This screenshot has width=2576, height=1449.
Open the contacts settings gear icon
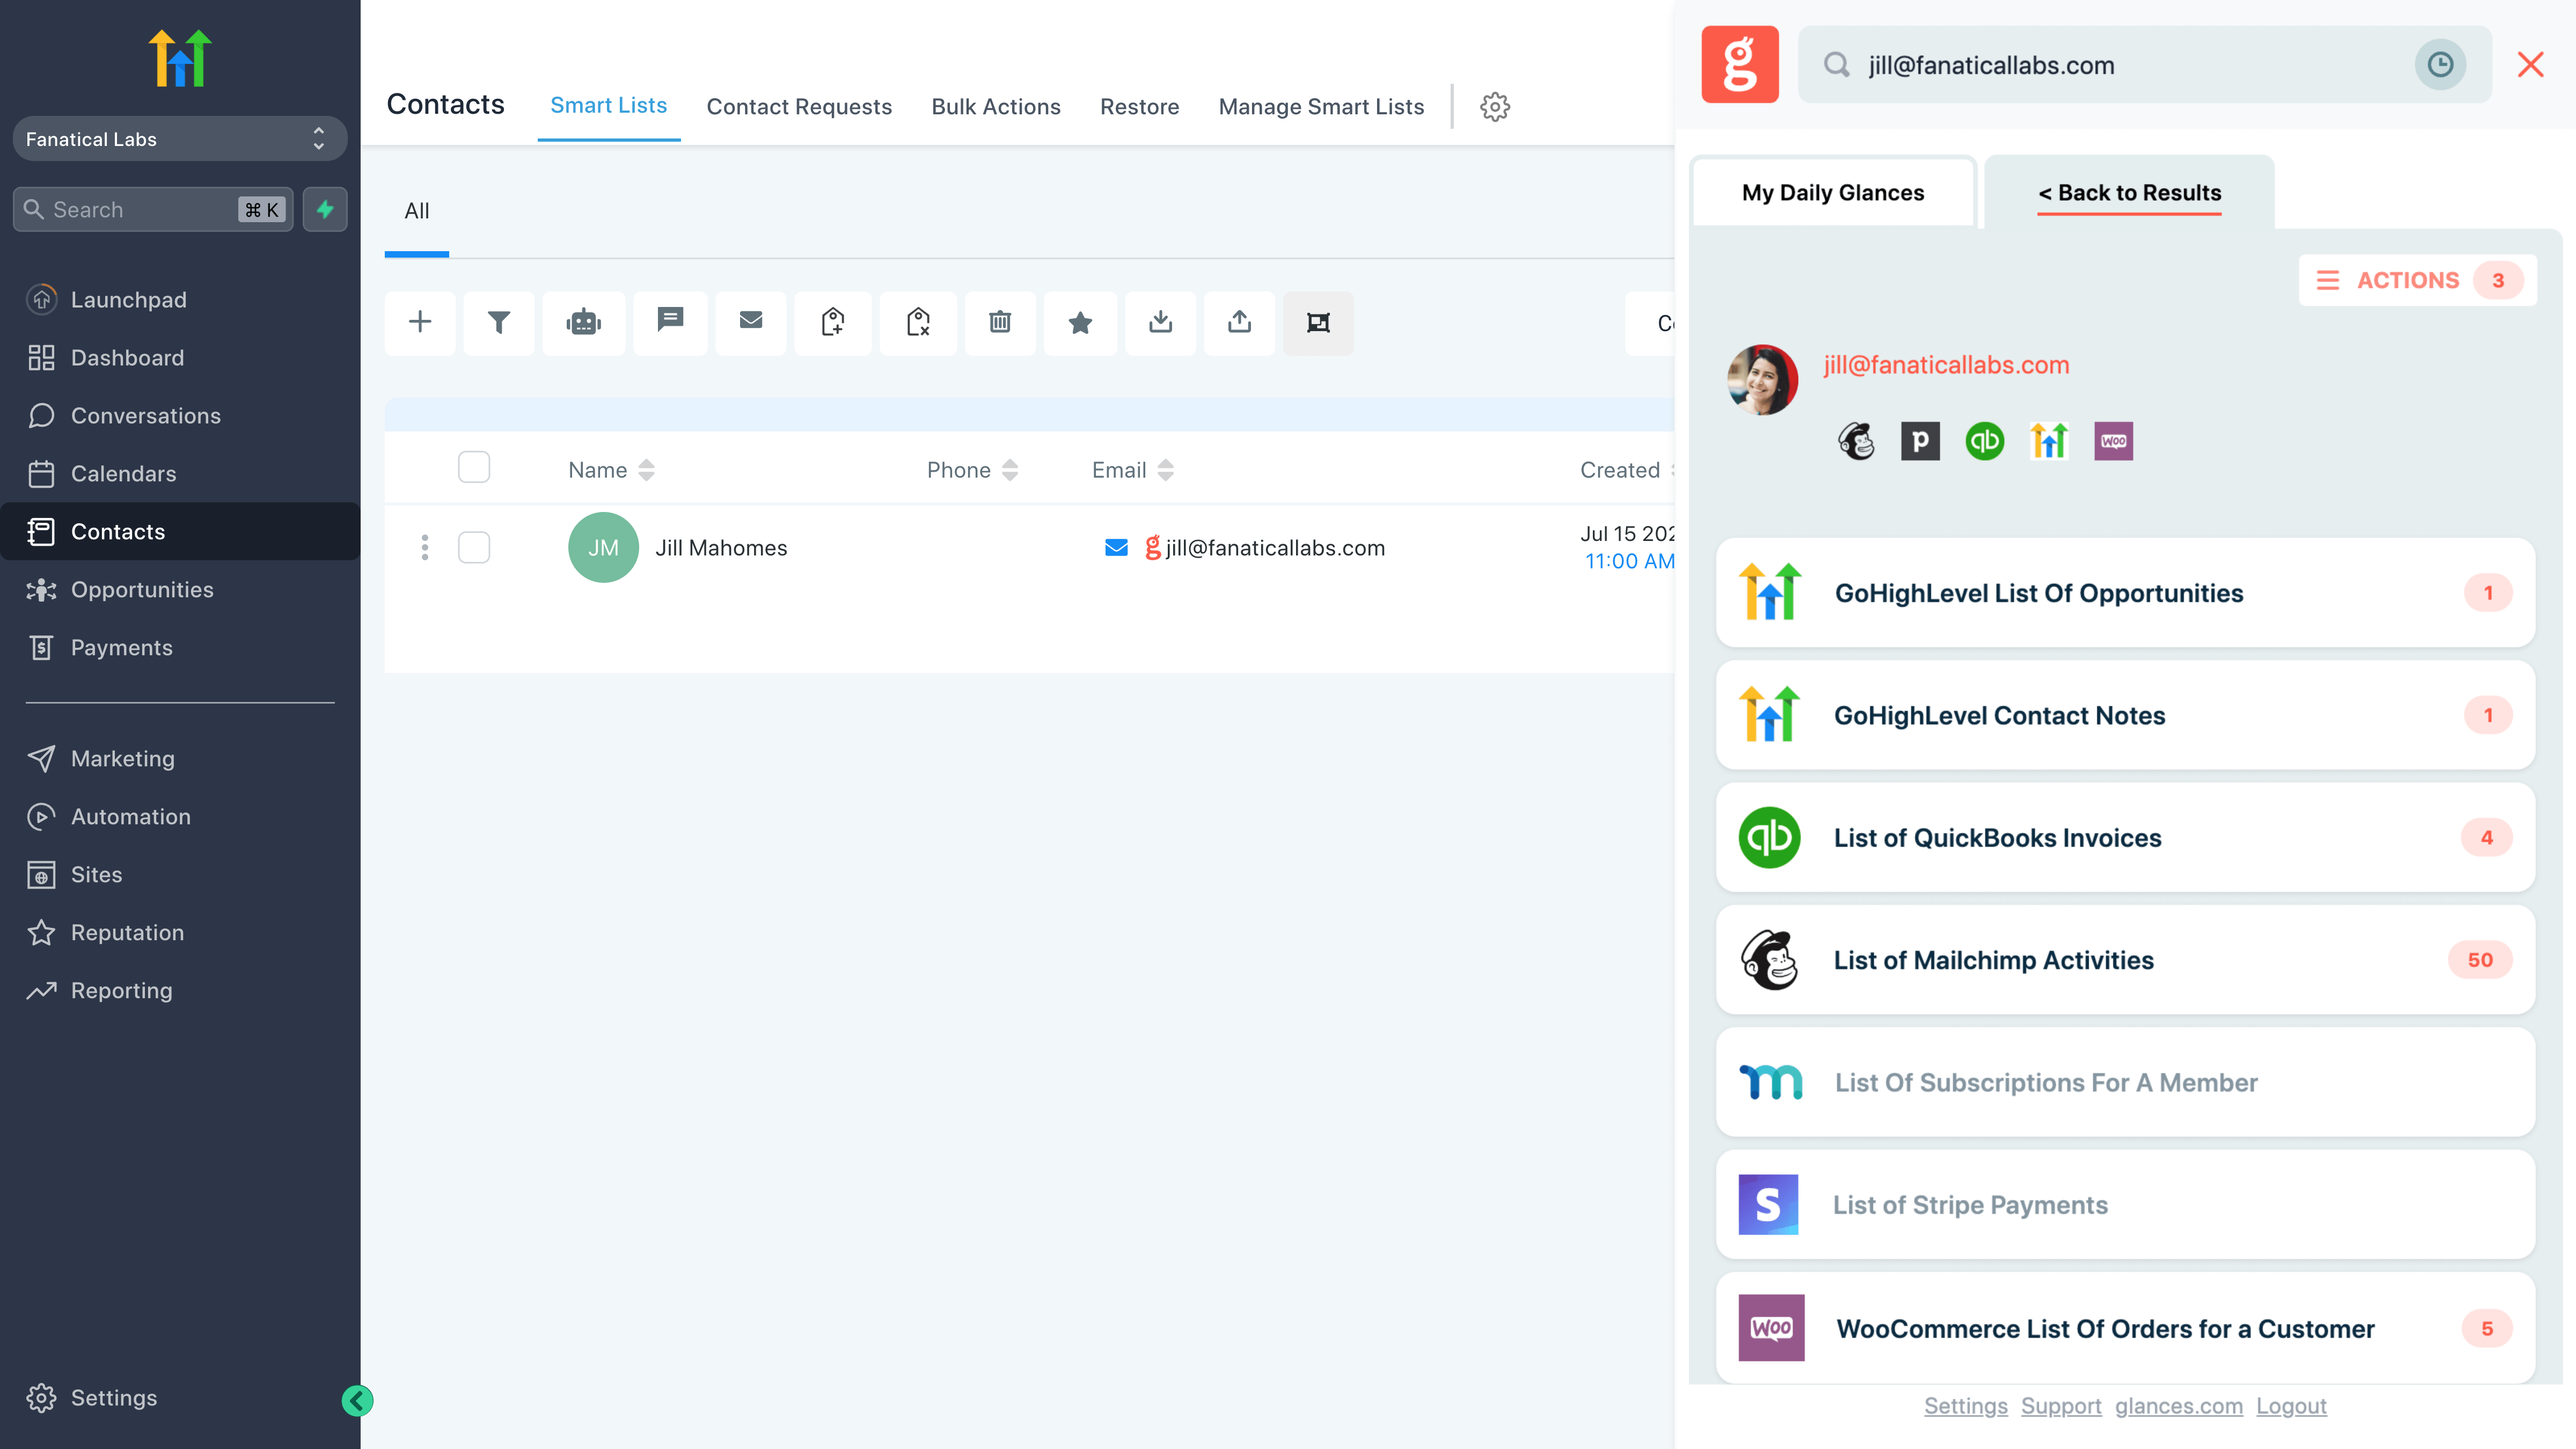click(x=1495, y=107)
